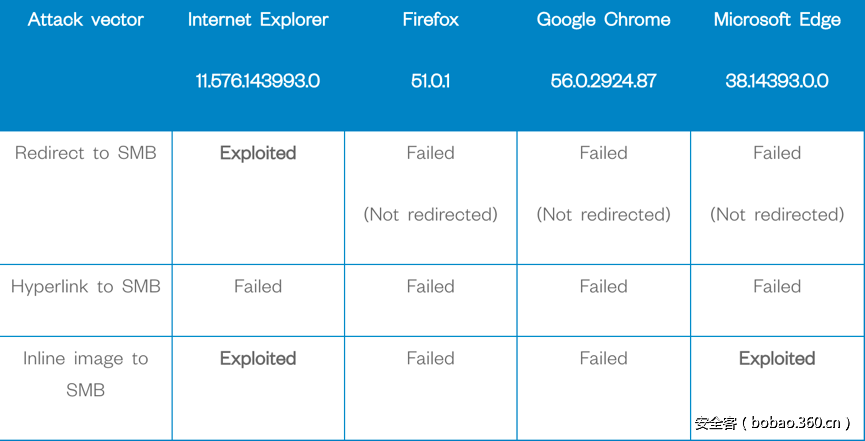Click "(Not redirected)" under Google Chrome
The image size is (865, 441).
603,214
